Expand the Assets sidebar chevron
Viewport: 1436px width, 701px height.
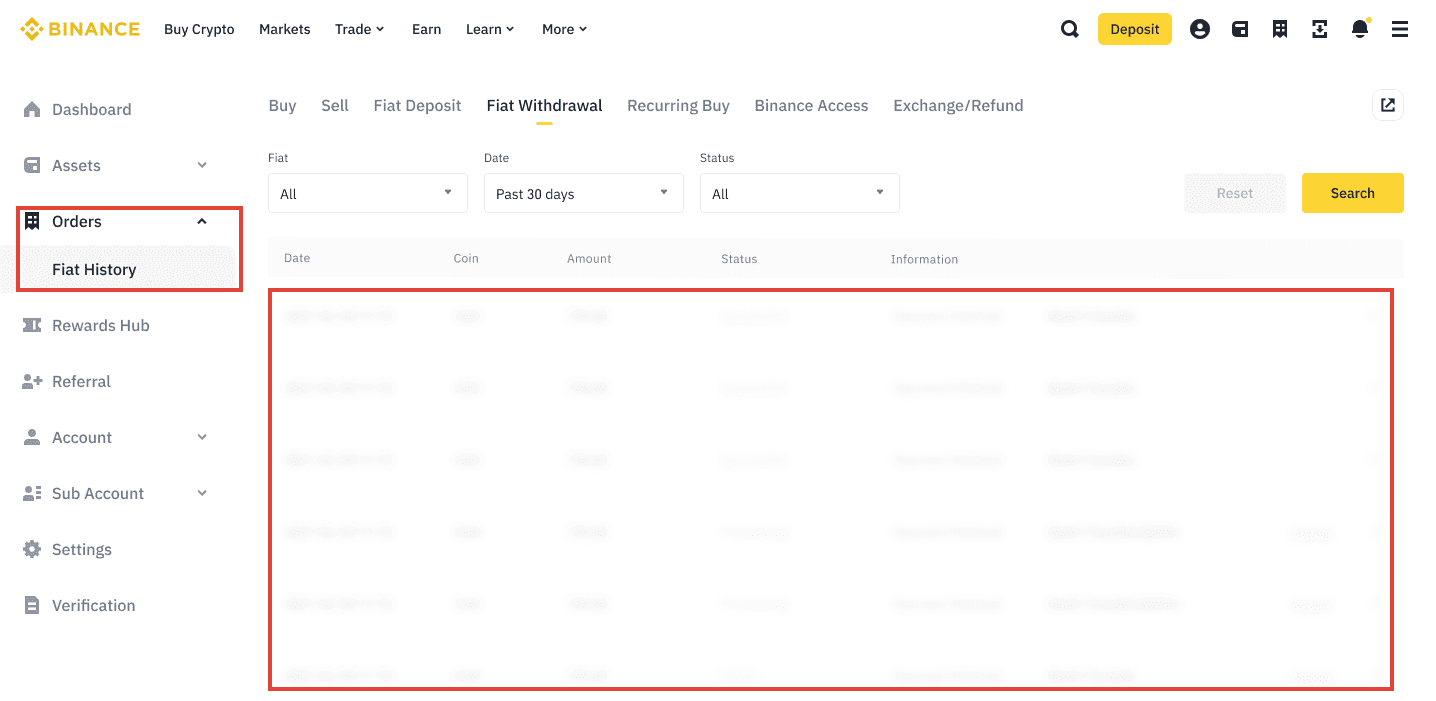[x=202, y=165]
